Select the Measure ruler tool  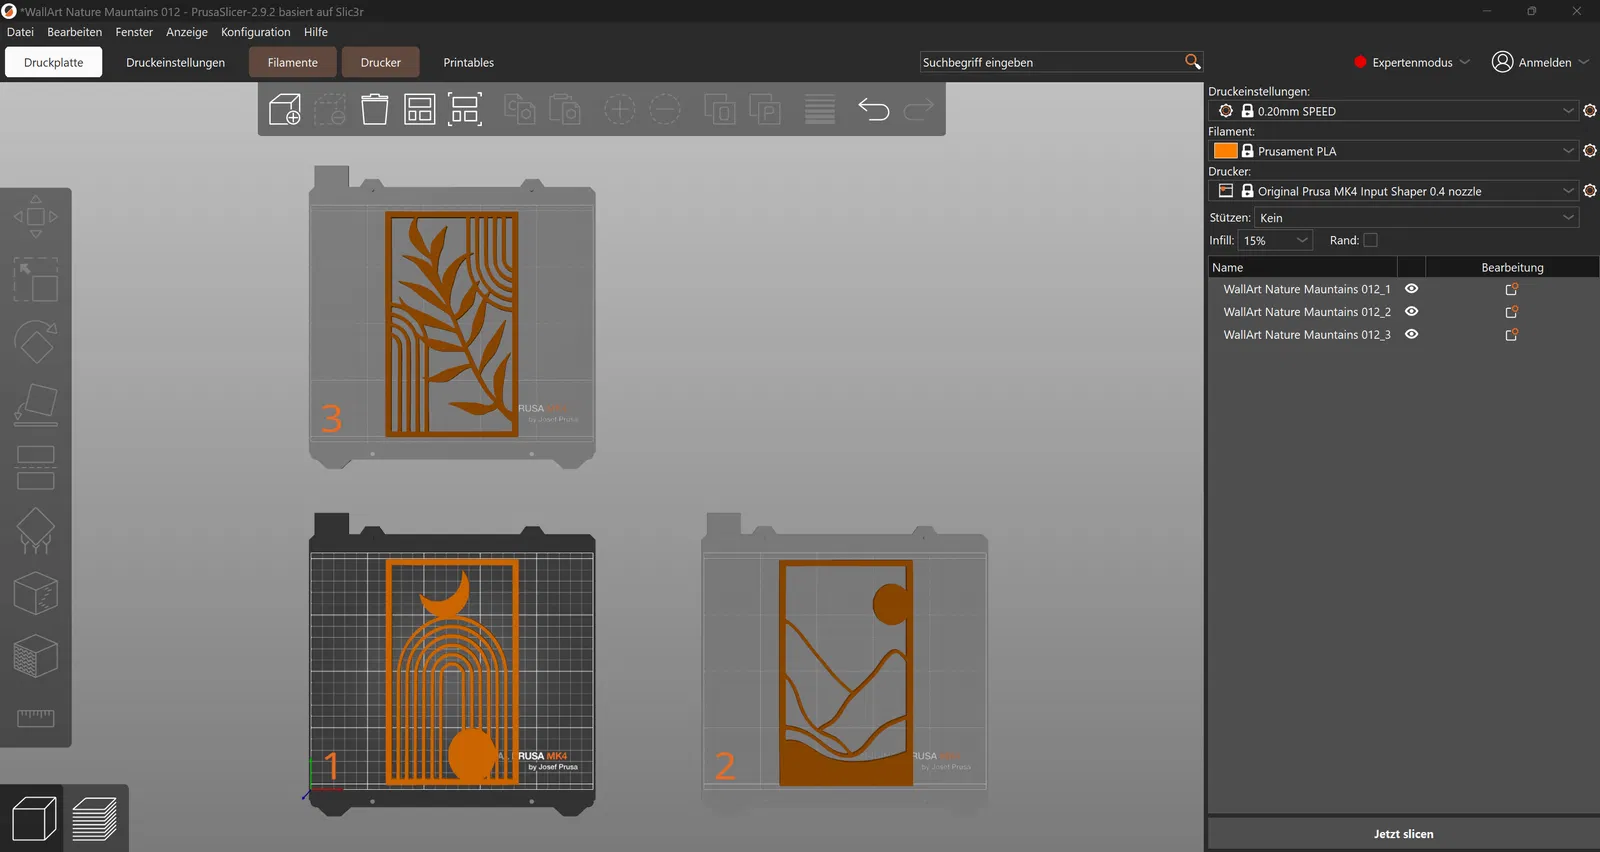(35, 718)
